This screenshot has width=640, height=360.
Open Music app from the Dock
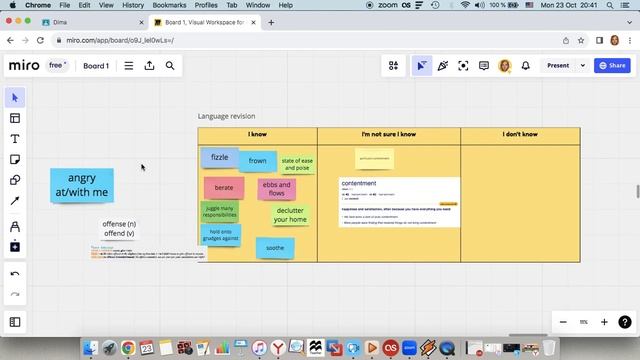coord(259,348)
